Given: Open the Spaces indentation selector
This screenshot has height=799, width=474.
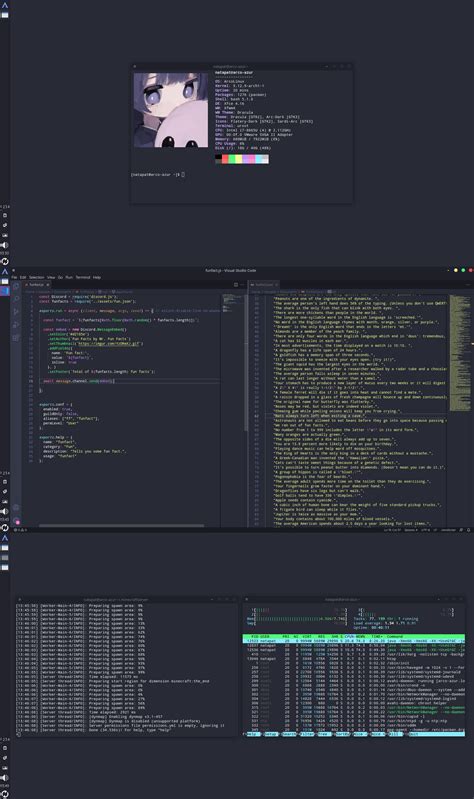Looking at the screenshot, I should click(410, 530).
